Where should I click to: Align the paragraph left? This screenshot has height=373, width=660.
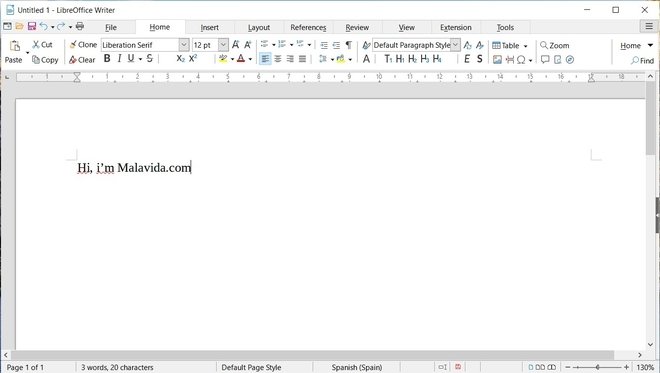point(265,59)
